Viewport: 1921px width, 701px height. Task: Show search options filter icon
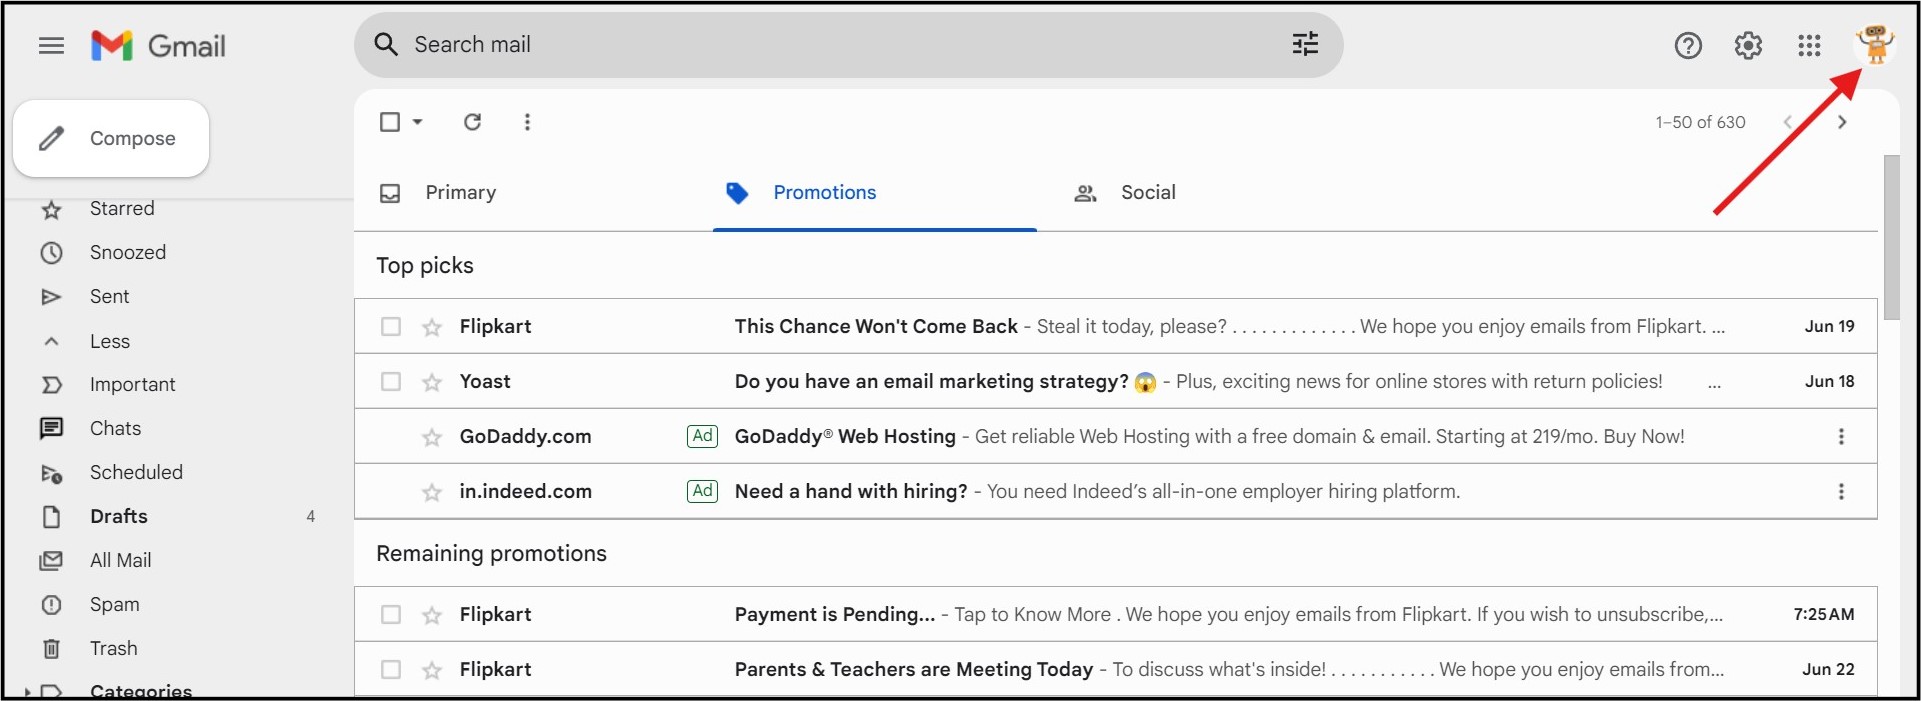(x=1305, y=44)
